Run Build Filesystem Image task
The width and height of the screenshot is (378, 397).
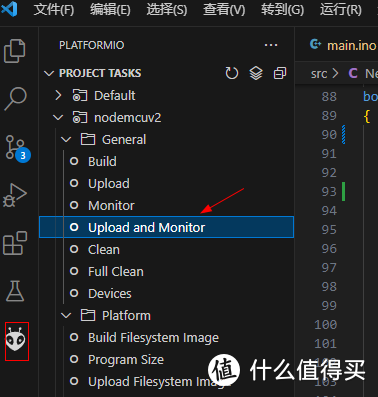click(x=167, y=337)
